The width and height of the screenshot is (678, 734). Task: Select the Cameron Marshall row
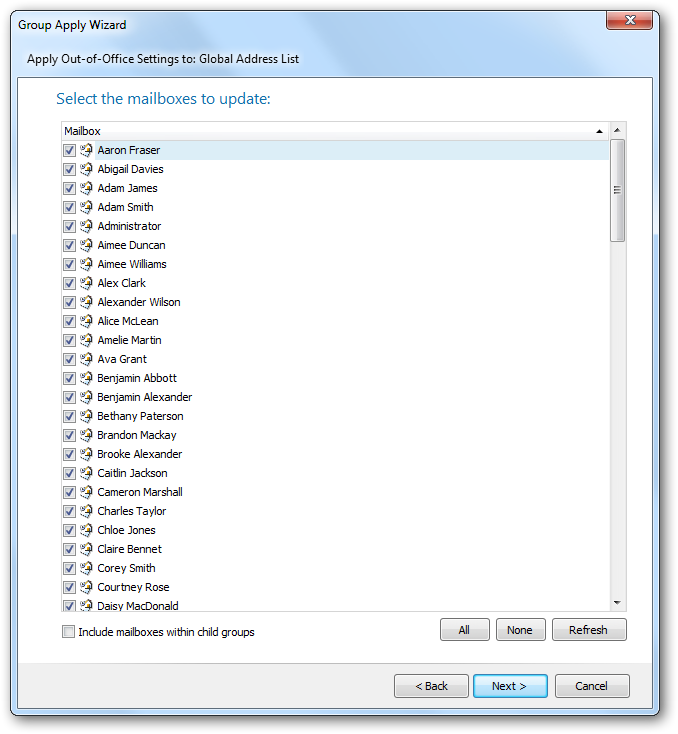pyautogui.click(x=335, y=492)
